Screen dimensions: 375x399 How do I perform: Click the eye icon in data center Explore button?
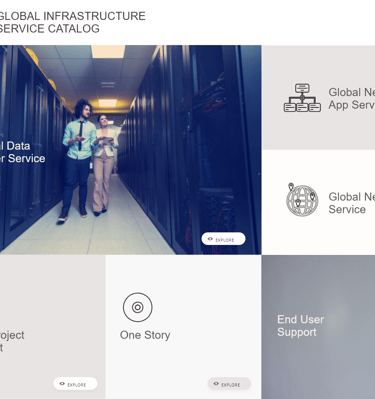pyautogui.click(x=210, y=239)
